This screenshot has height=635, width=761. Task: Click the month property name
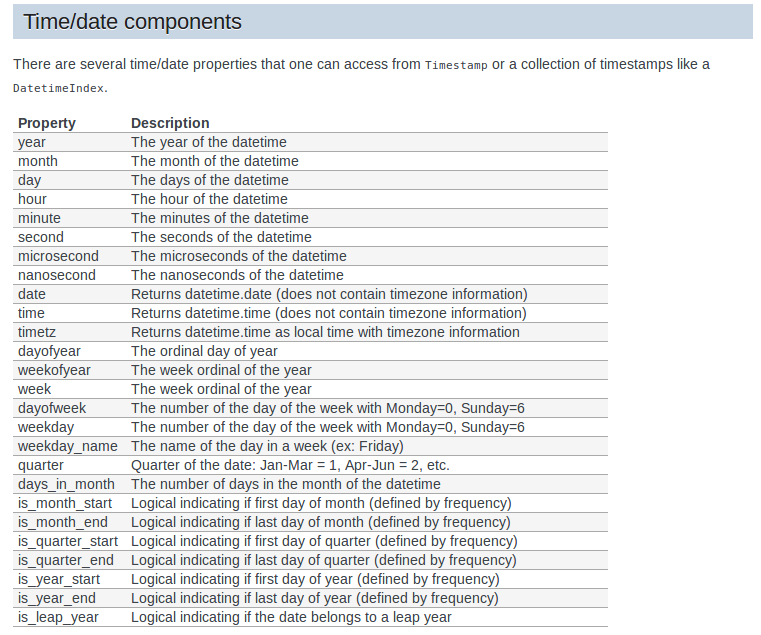(x=38, y=161)
